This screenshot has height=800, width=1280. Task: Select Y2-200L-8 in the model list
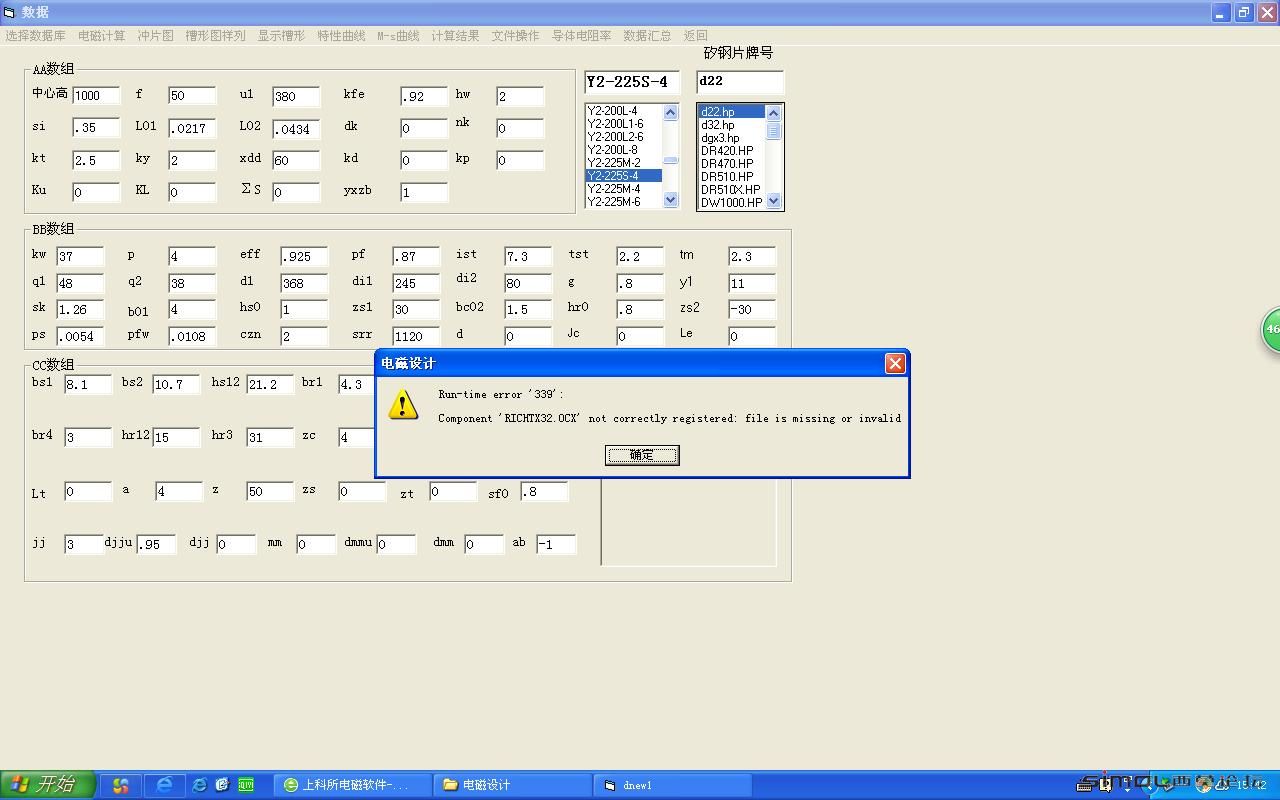tap(623, 150)
